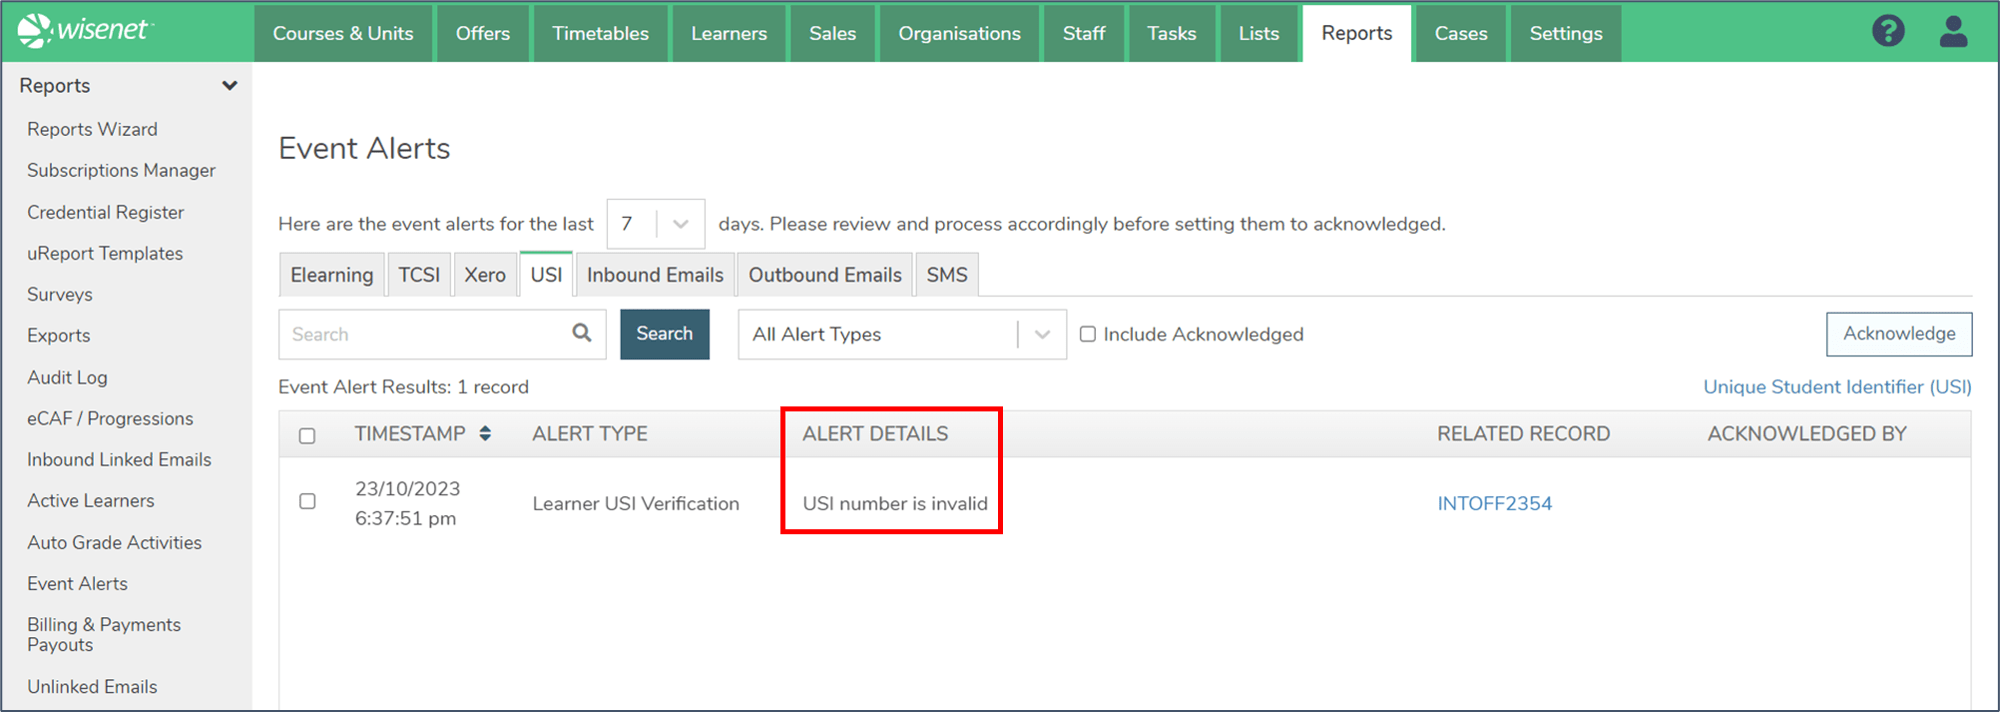Click the Acknowledge button
The height and width of the screenshot is (712, 2000).
click(1899, 334)
